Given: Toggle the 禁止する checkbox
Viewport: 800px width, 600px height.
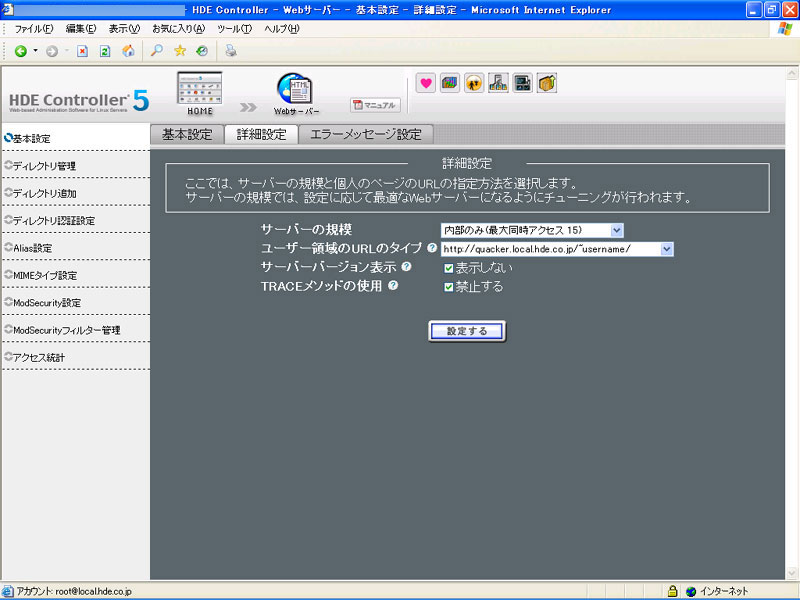Looking at the screenshot, I should [x=448, y=287].
